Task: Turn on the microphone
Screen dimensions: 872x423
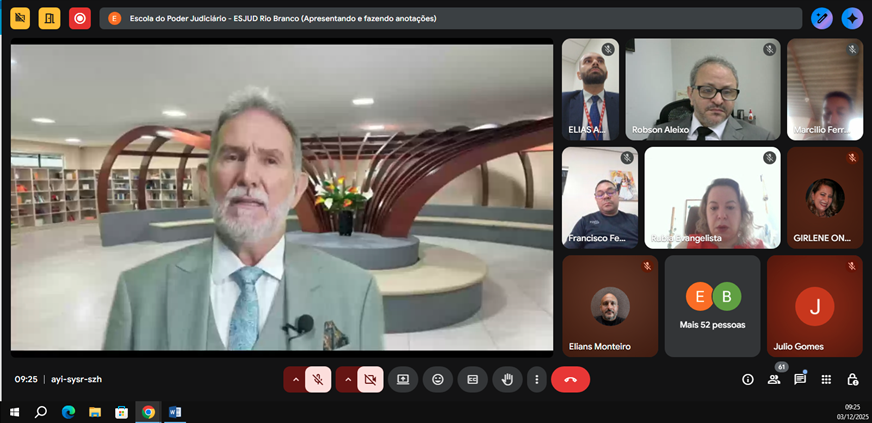Action: (318, 380)
